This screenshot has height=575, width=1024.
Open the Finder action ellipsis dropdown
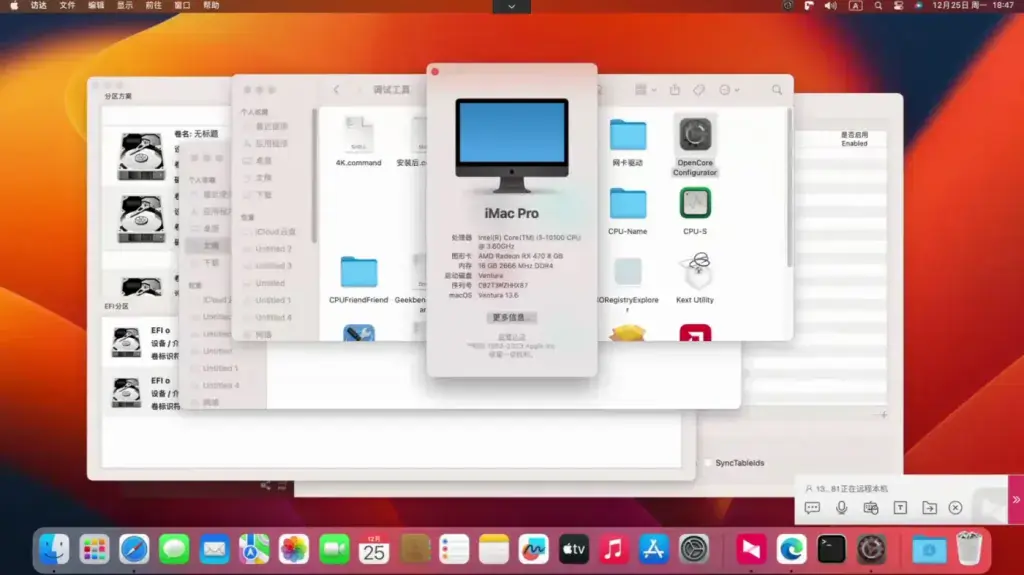click(x=729, y=90)
